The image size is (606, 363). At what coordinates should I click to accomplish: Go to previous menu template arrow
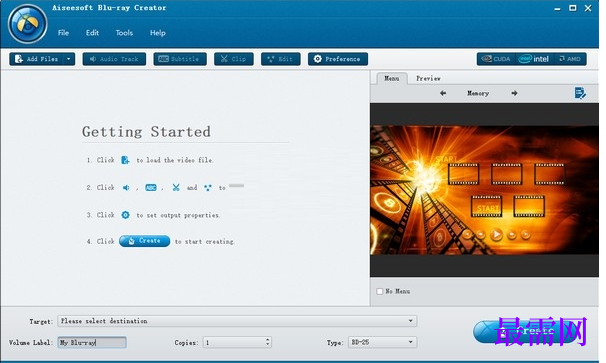tap(443, 93)
